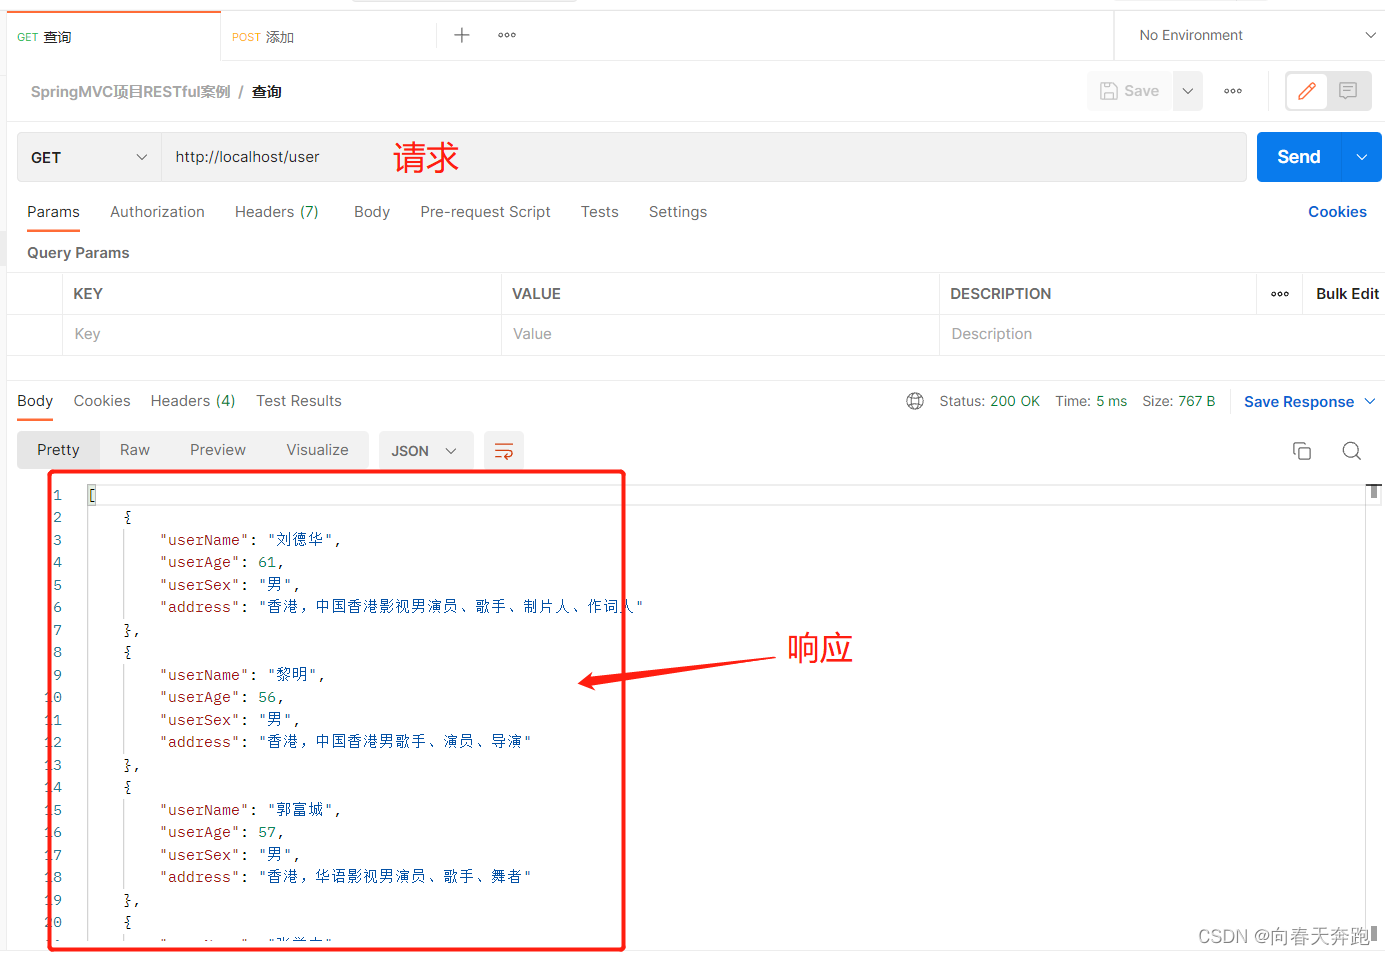Click the response body vertical scrollbar
Image resolution: width=1385 pixels, height=955 pixels.
[x=1375, y=713]
